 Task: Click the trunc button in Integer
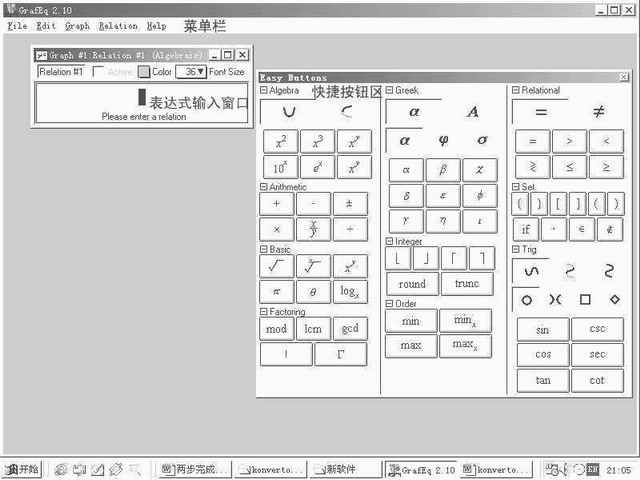coord(467,284)
